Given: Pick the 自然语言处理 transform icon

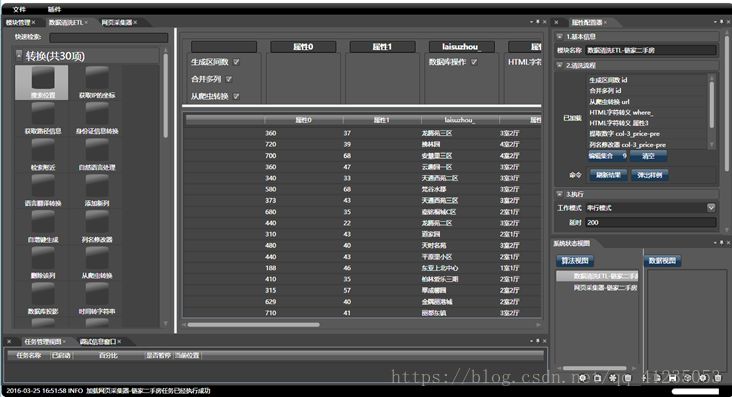Looking at the screenshot, I should point(97,155).
